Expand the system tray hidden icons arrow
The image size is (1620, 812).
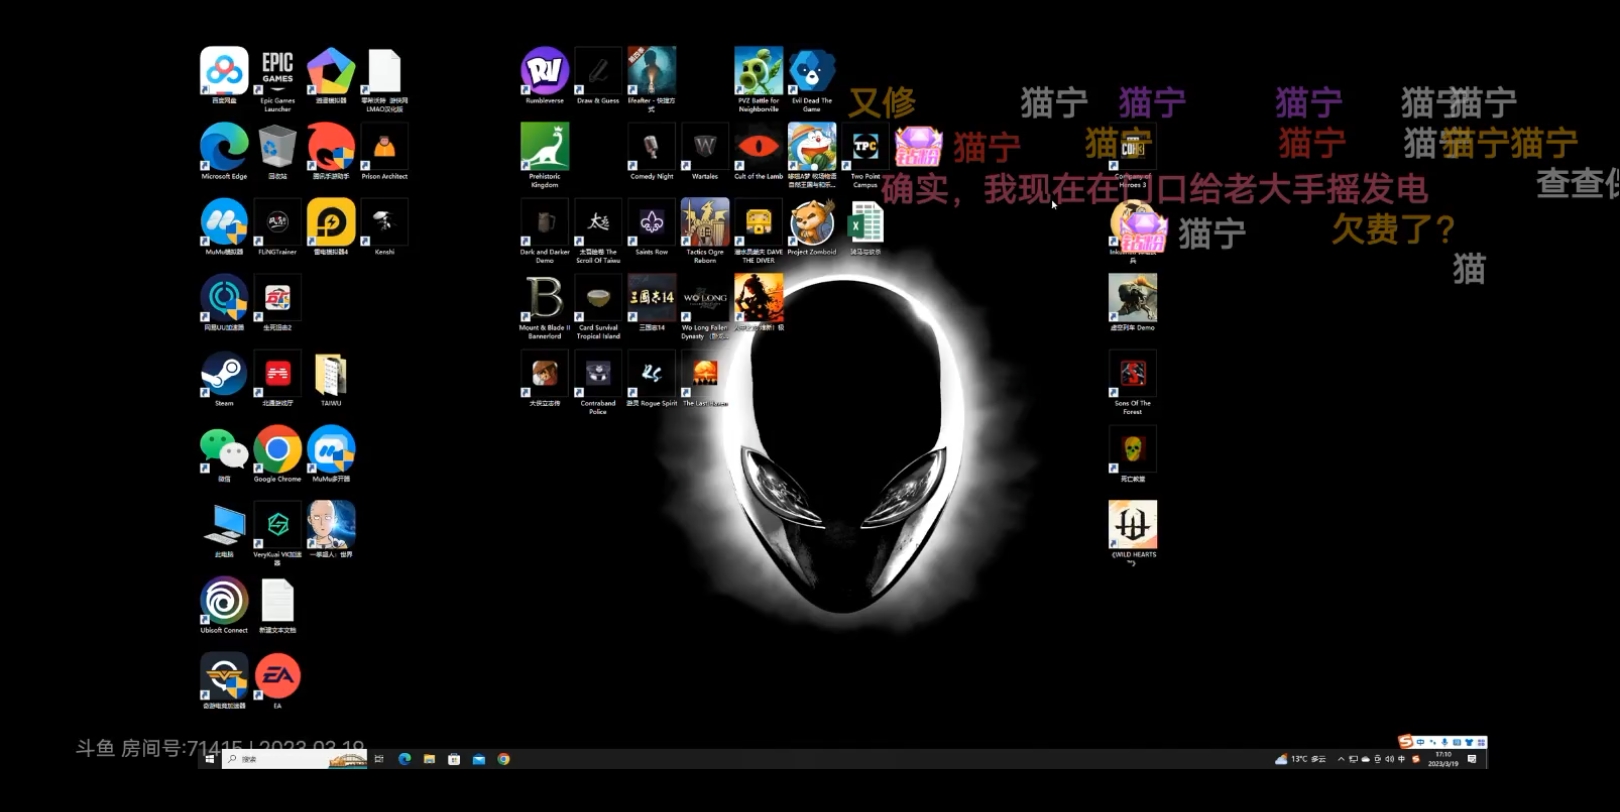click(1340, 759)
